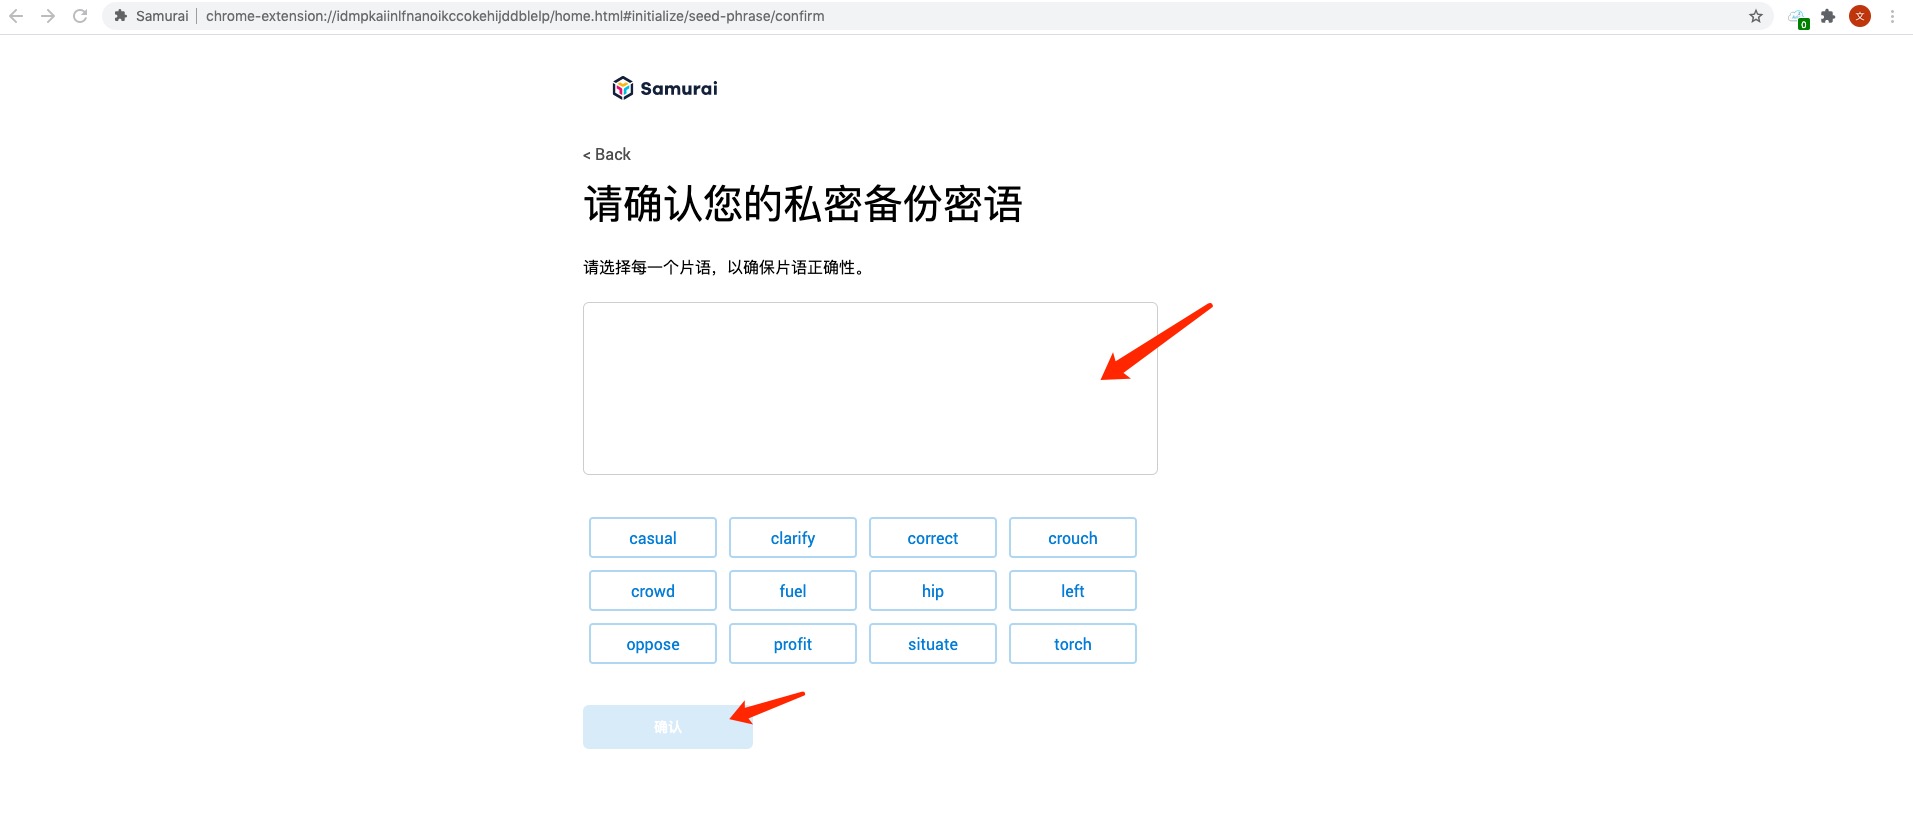Click the 确认 confirm button
This screenshot has height=835, width=1913.
point(668,727)
